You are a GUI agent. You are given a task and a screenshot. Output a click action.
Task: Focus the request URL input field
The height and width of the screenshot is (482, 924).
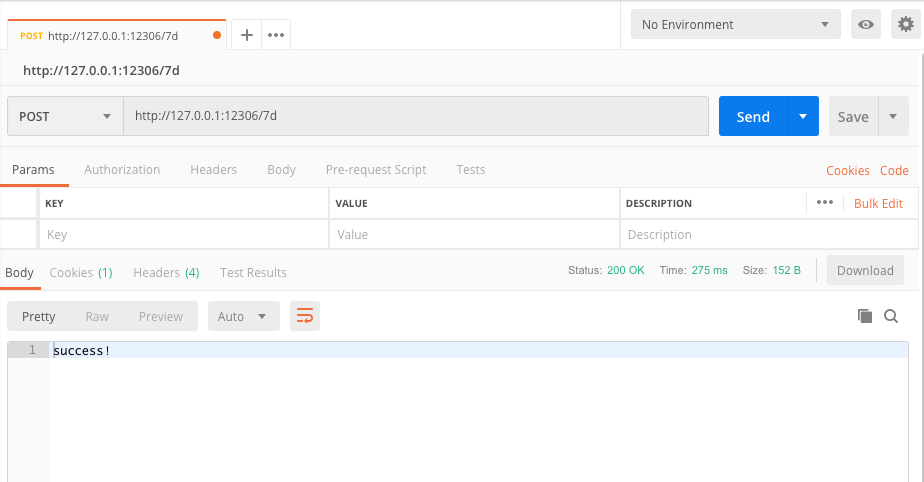click(x=416, y=116)
